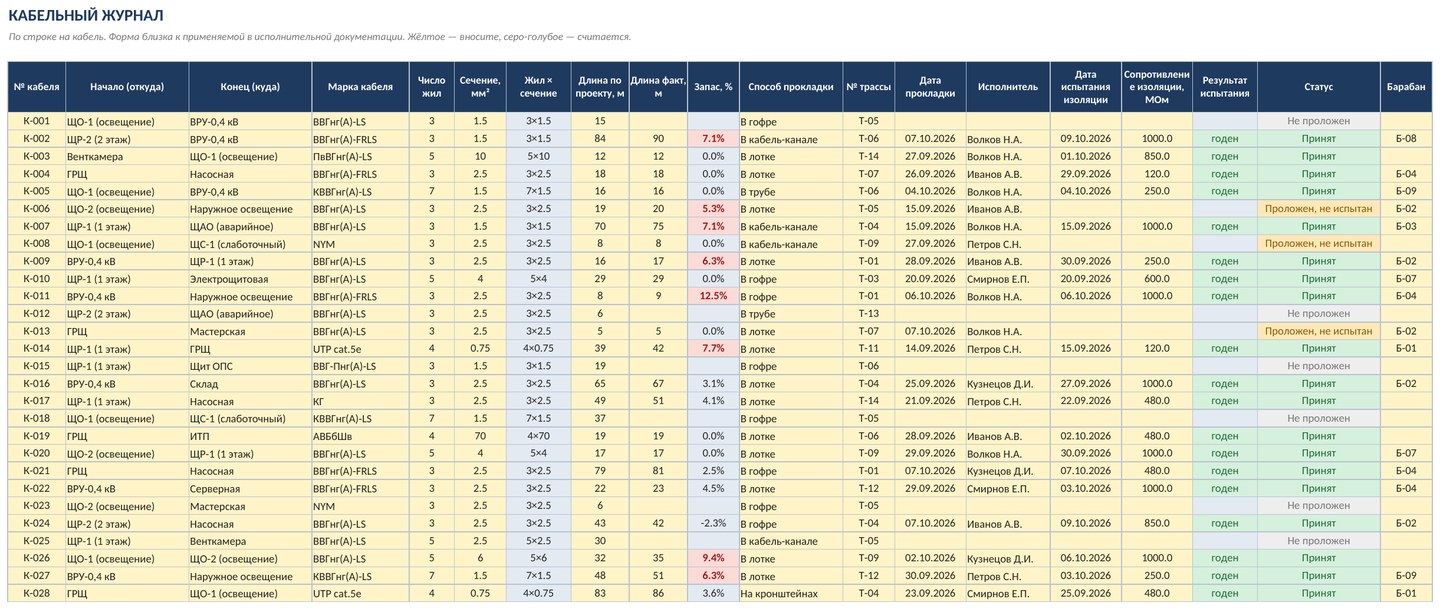Viewport: 1440px width, 609px height.
Task: Click 'На кронштейнах' laying method cell
Action: [x=791, y=594]
